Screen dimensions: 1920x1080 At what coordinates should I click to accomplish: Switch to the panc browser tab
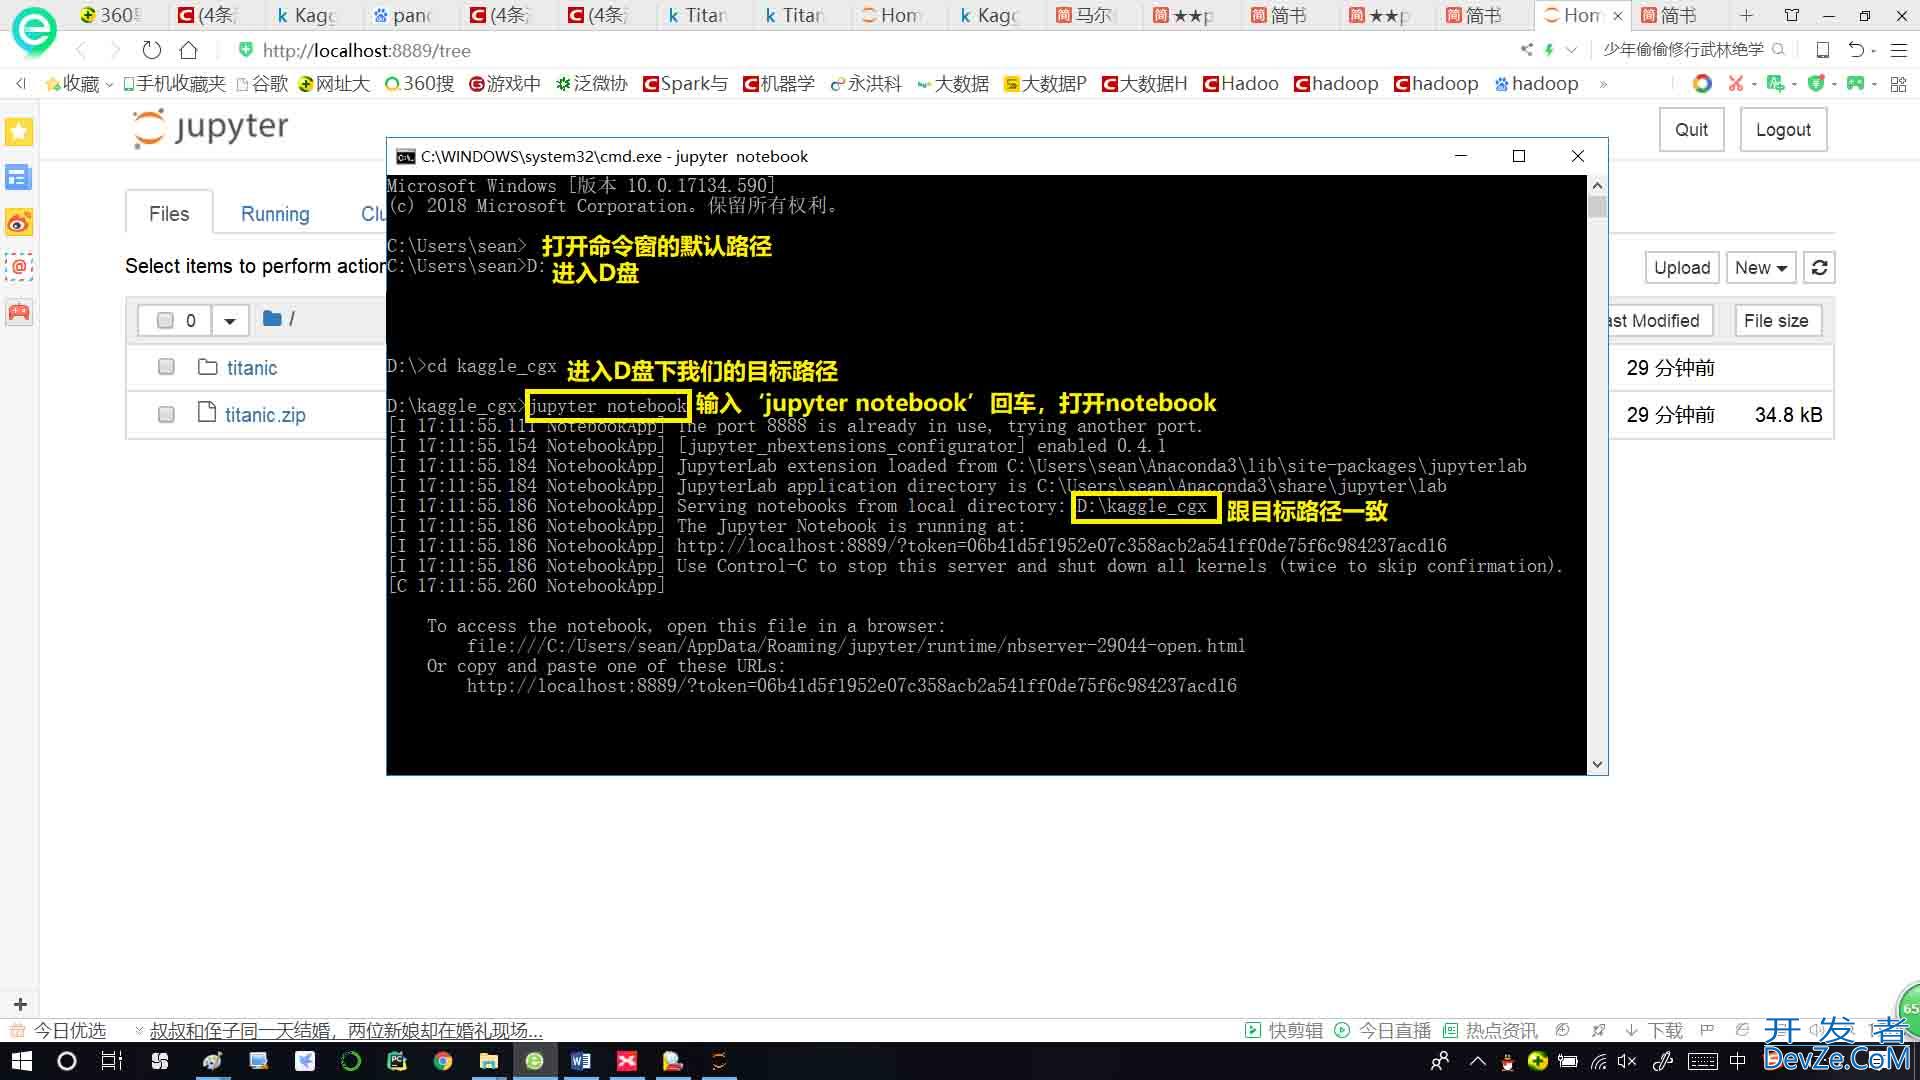coord(404,15)
